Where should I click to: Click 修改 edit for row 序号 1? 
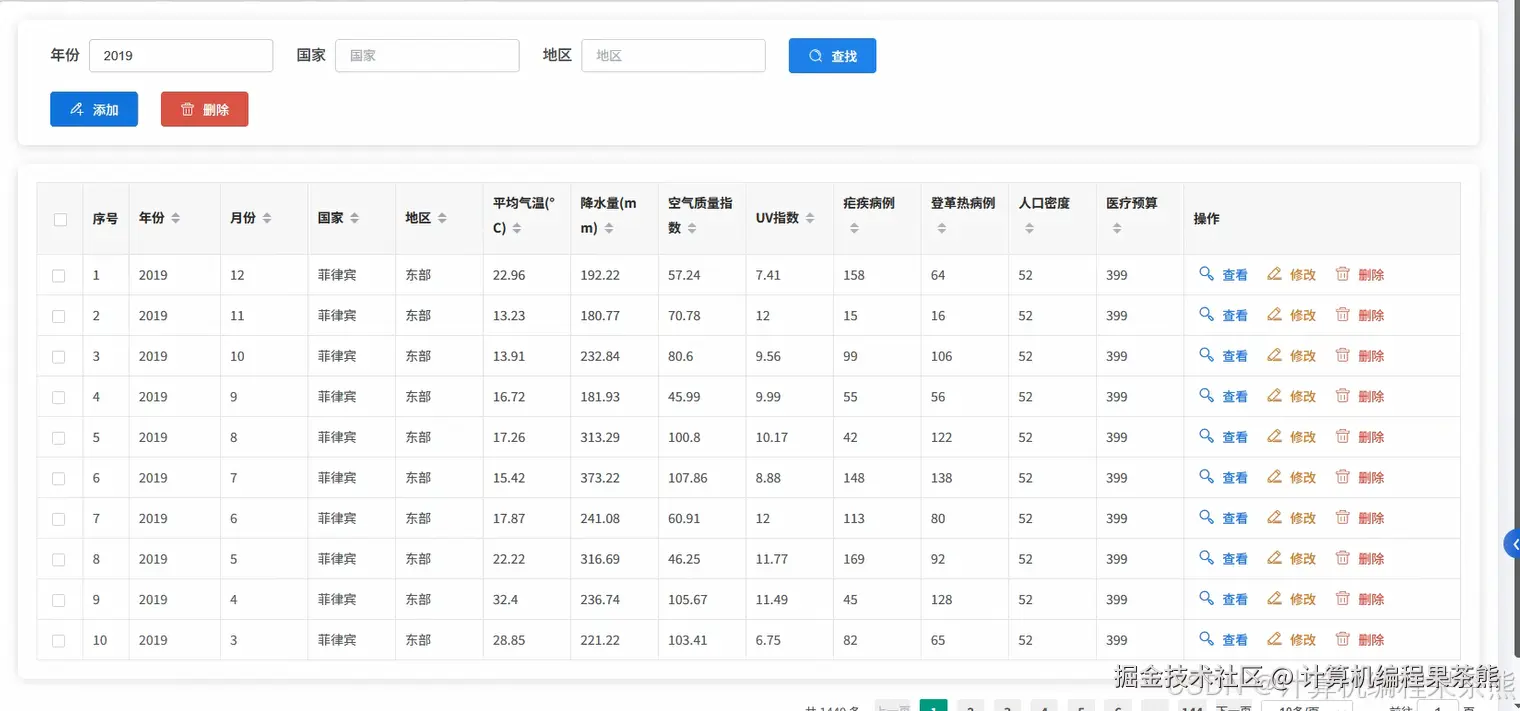pyautogui.click(x=1291, y=274)
